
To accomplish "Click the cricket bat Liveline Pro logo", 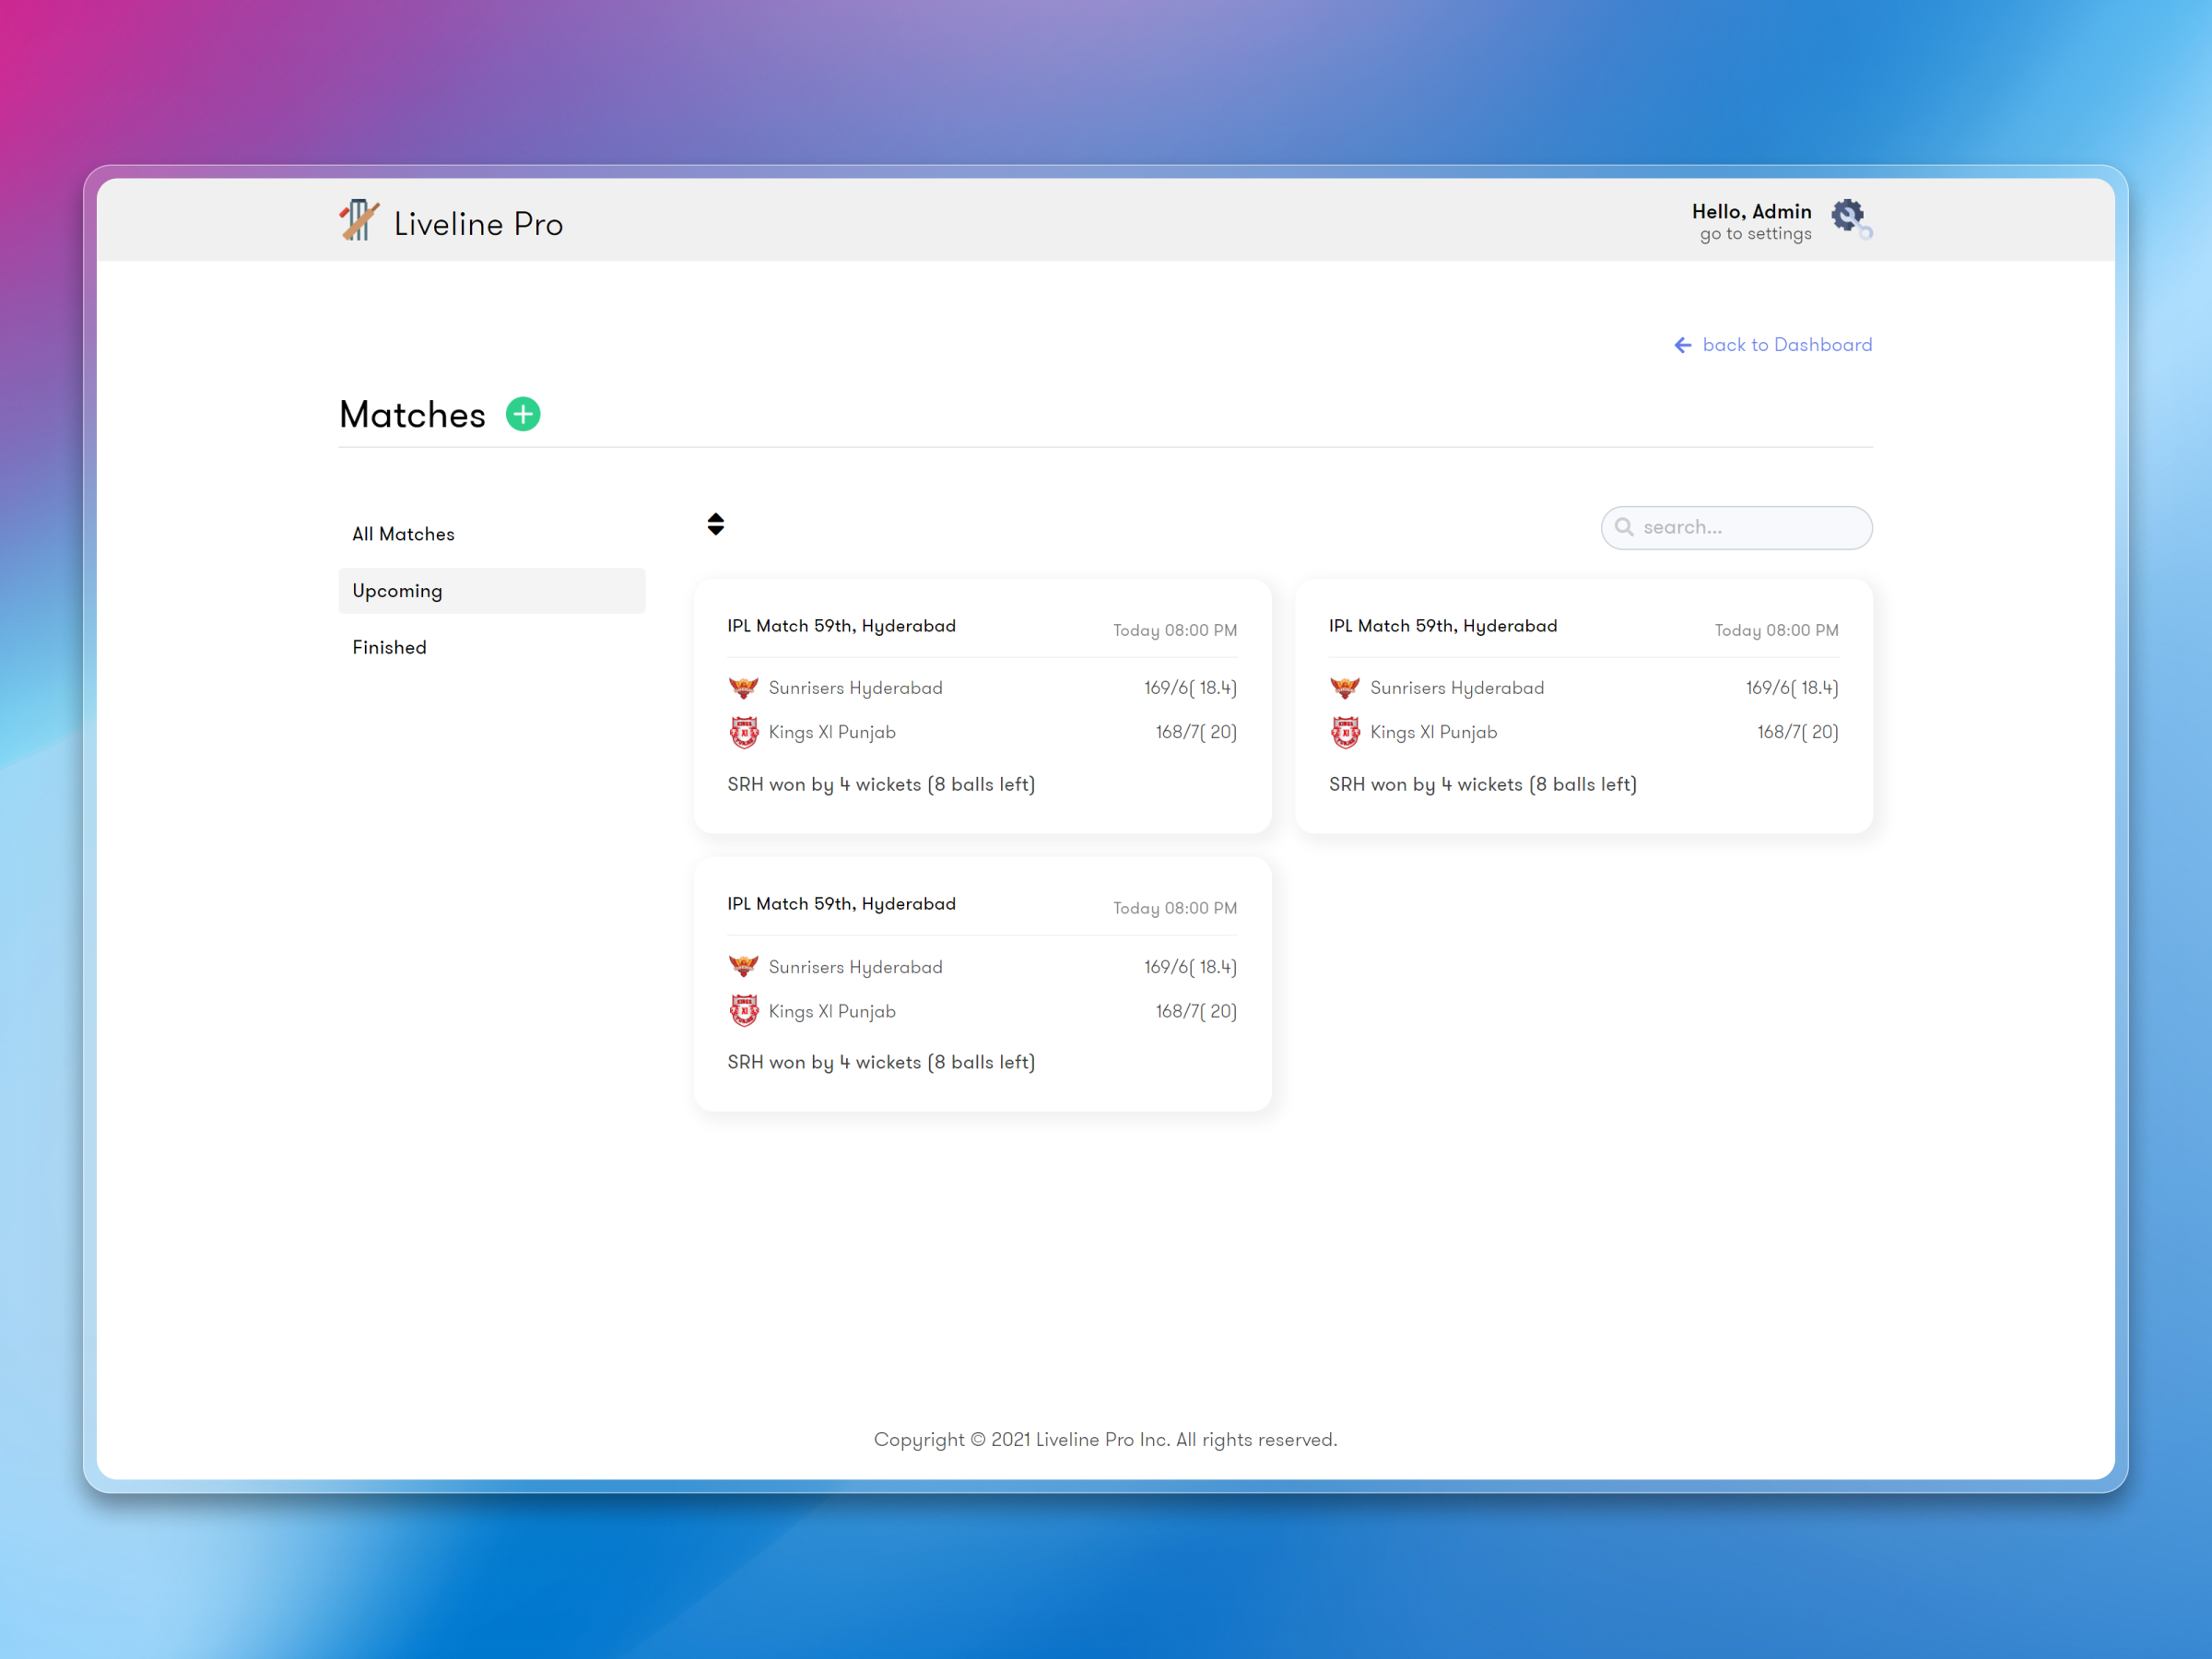I will 359,221.
